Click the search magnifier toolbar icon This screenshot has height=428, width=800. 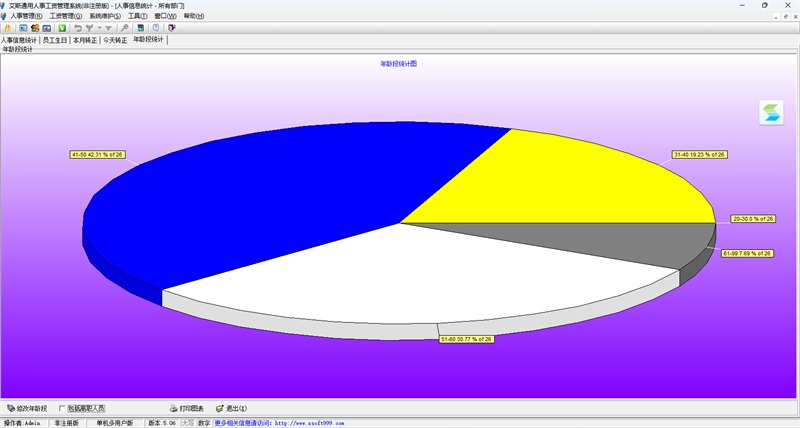pyautogui.click(x=124, y=28)
